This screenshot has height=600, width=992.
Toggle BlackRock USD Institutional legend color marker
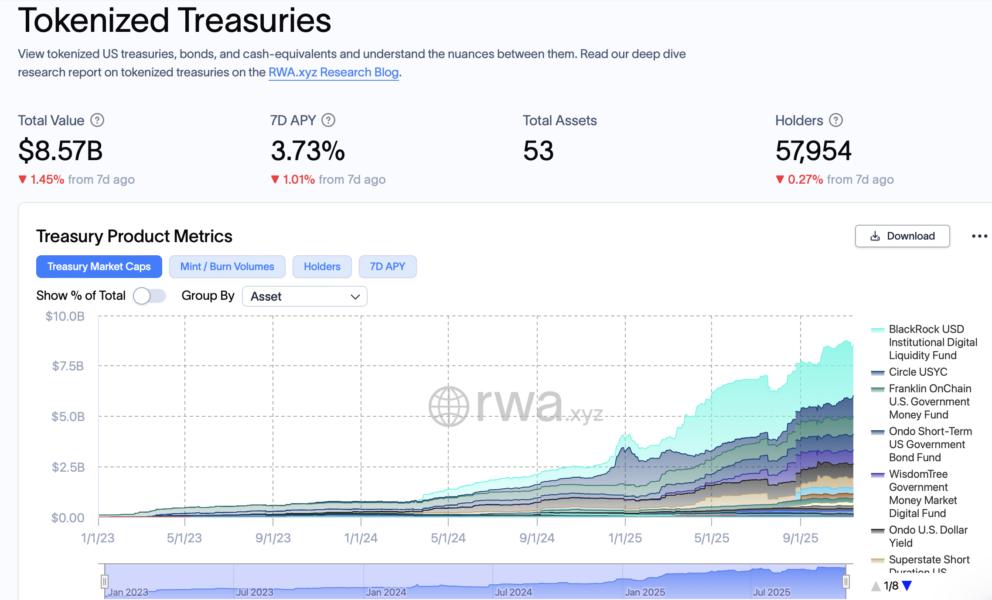878,329
